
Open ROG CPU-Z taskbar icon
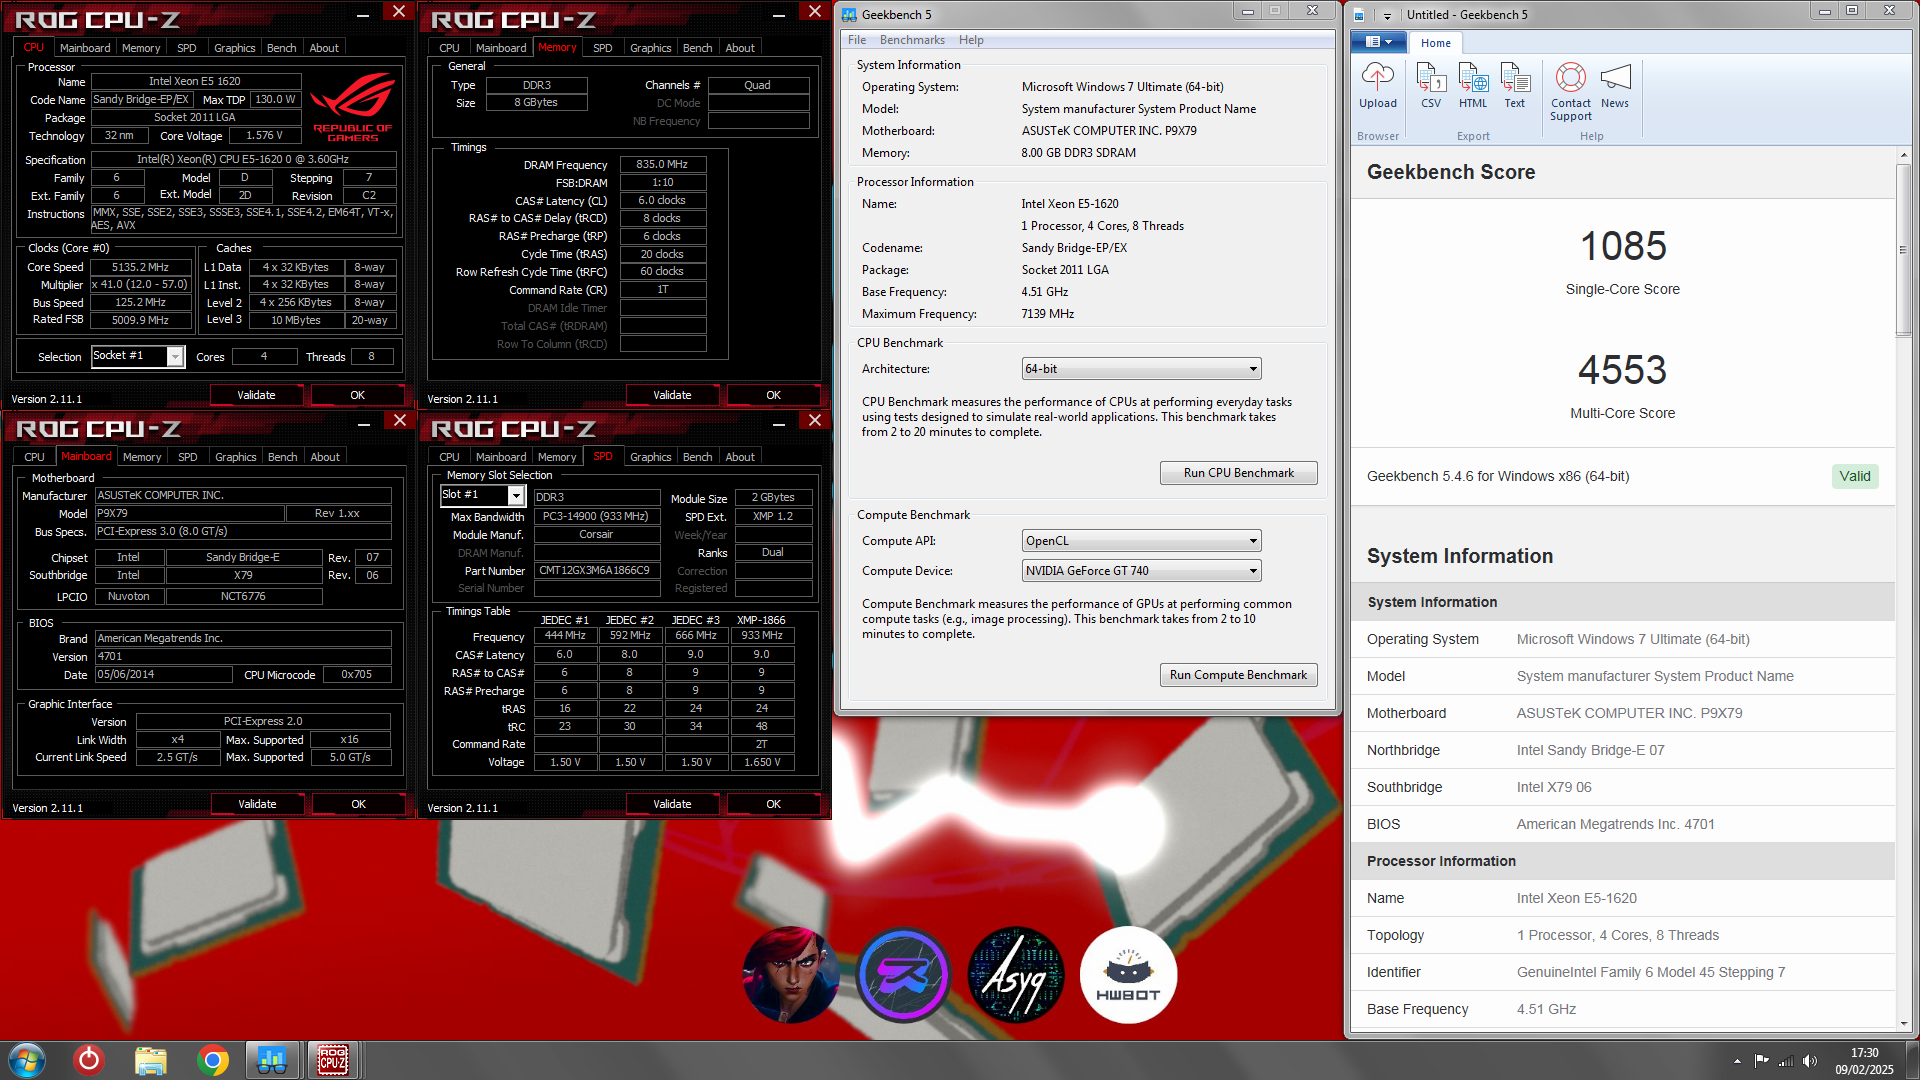tap(333, 1060)
